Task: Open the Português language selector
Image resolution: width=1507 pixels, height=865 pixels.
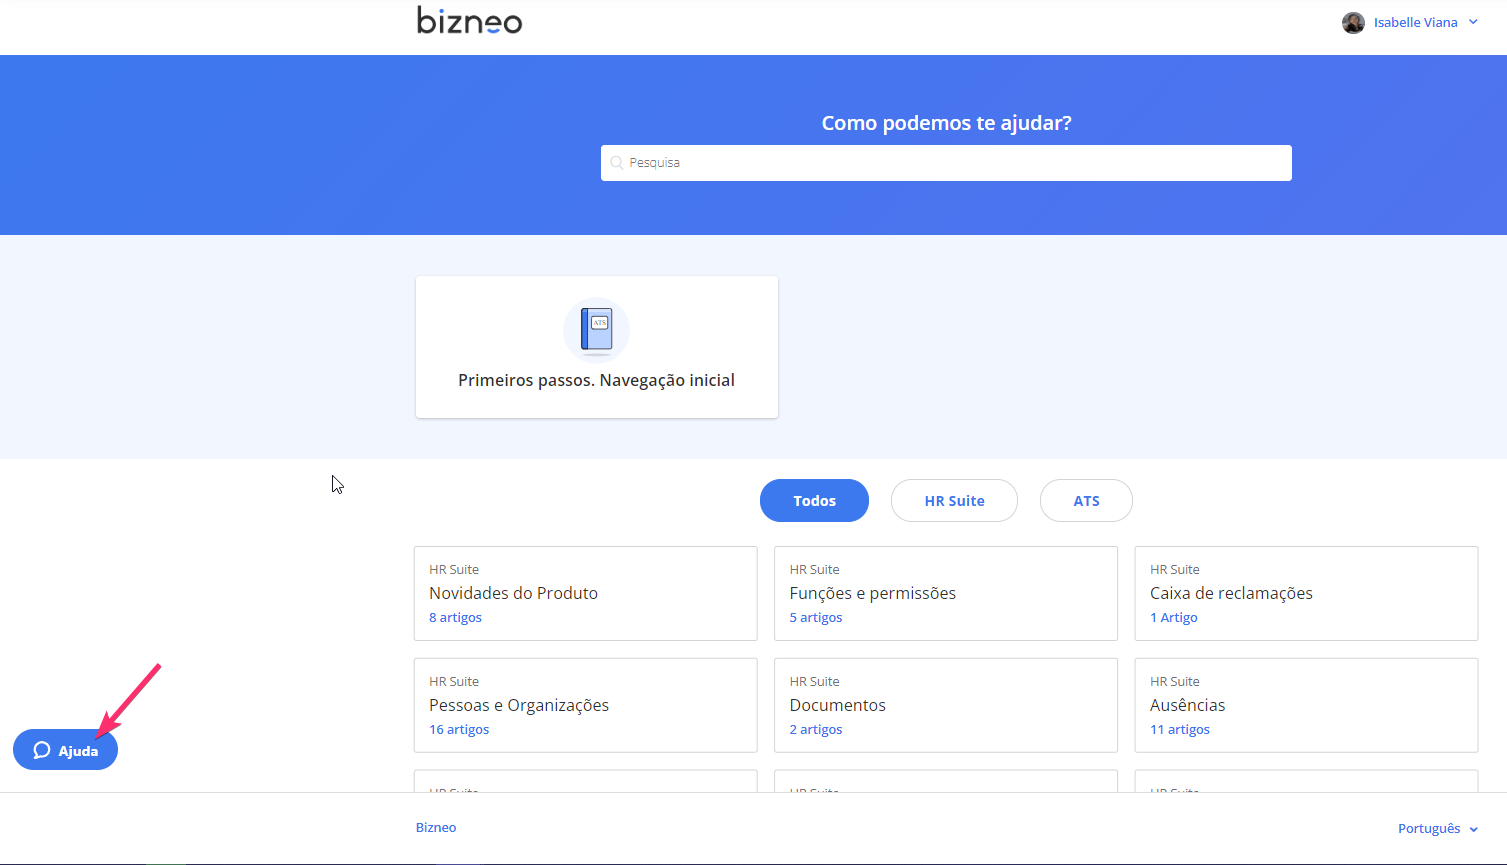Action: 1437,828
